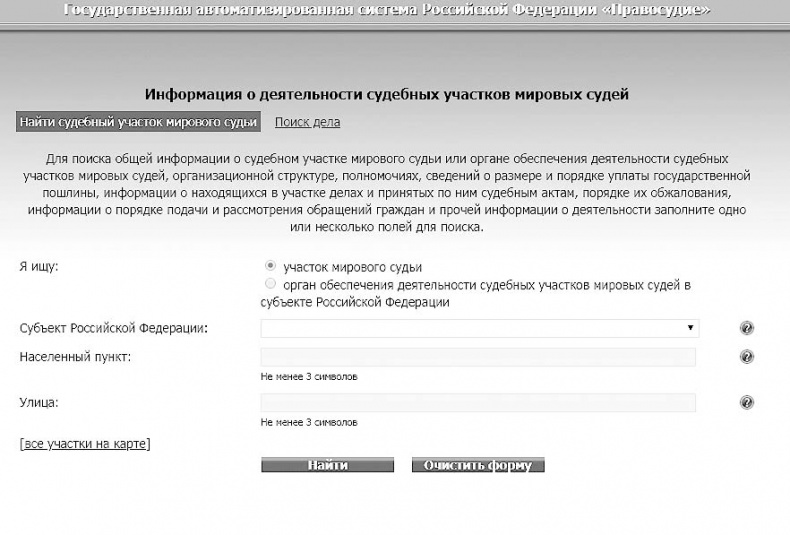Click 'Не менее 3 символов' hint under Улица
The width and height of the screenshot is (790, 535).
308,422
